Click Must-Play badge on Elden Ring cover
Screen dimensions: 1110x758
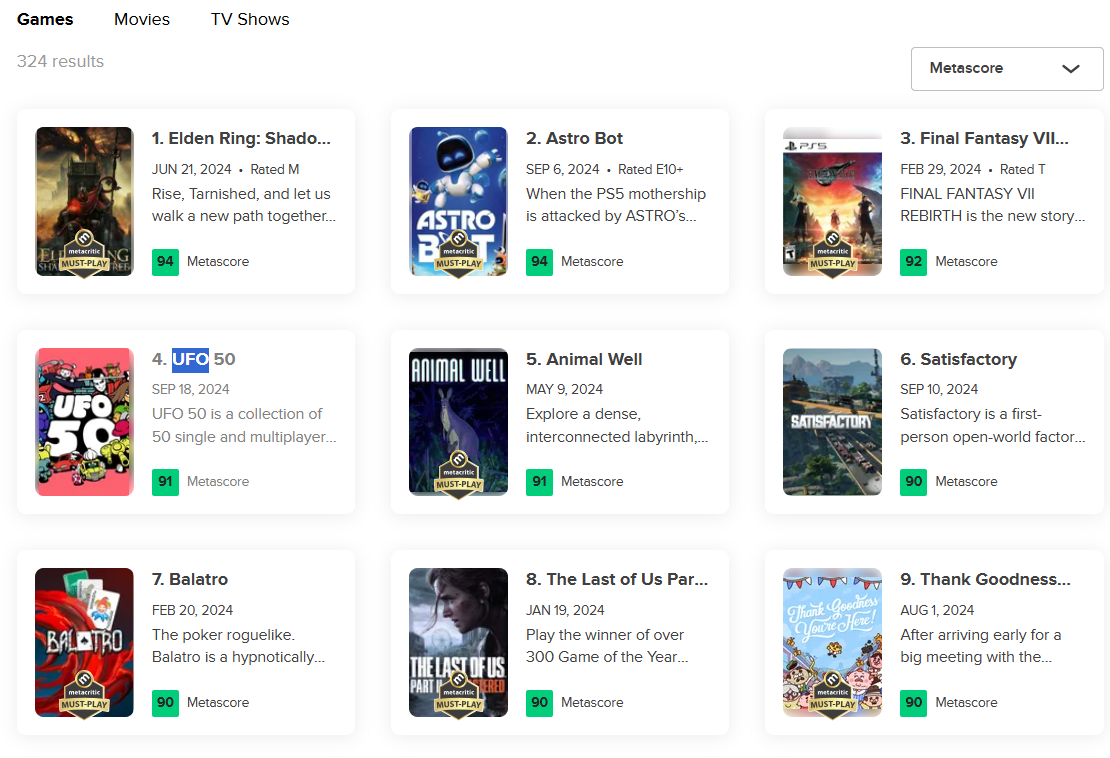84,255
